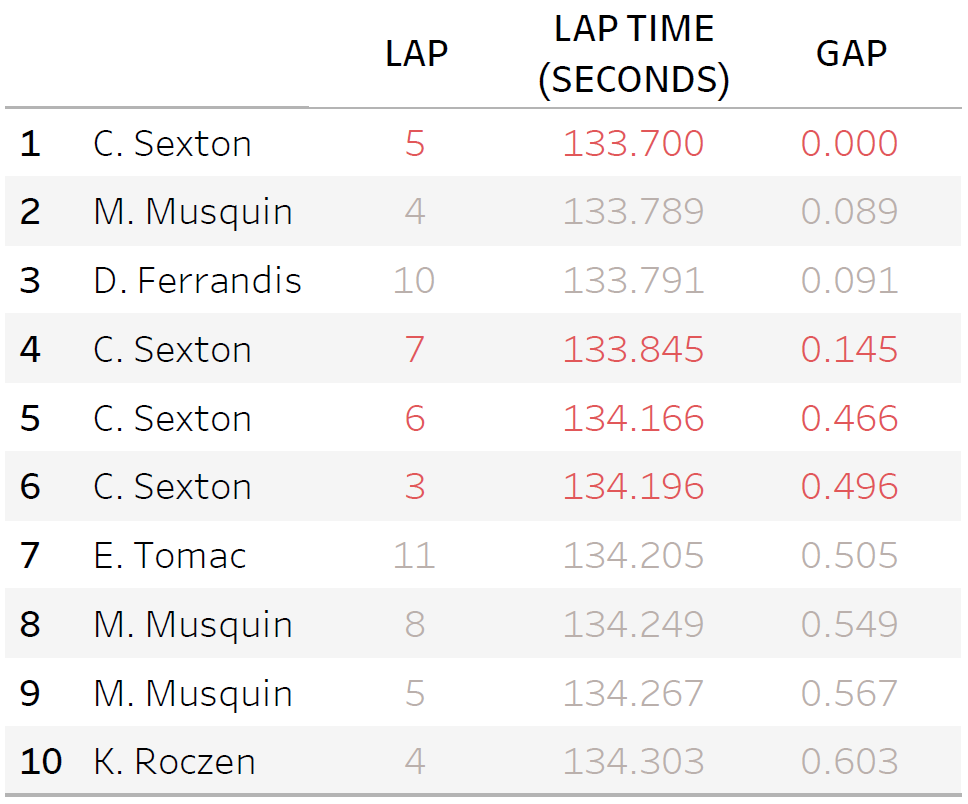The width and height of the screenshot is (968, 804).
Task: Select lap time 133.845
Action: pyautogui.click(x=633, y=350)
